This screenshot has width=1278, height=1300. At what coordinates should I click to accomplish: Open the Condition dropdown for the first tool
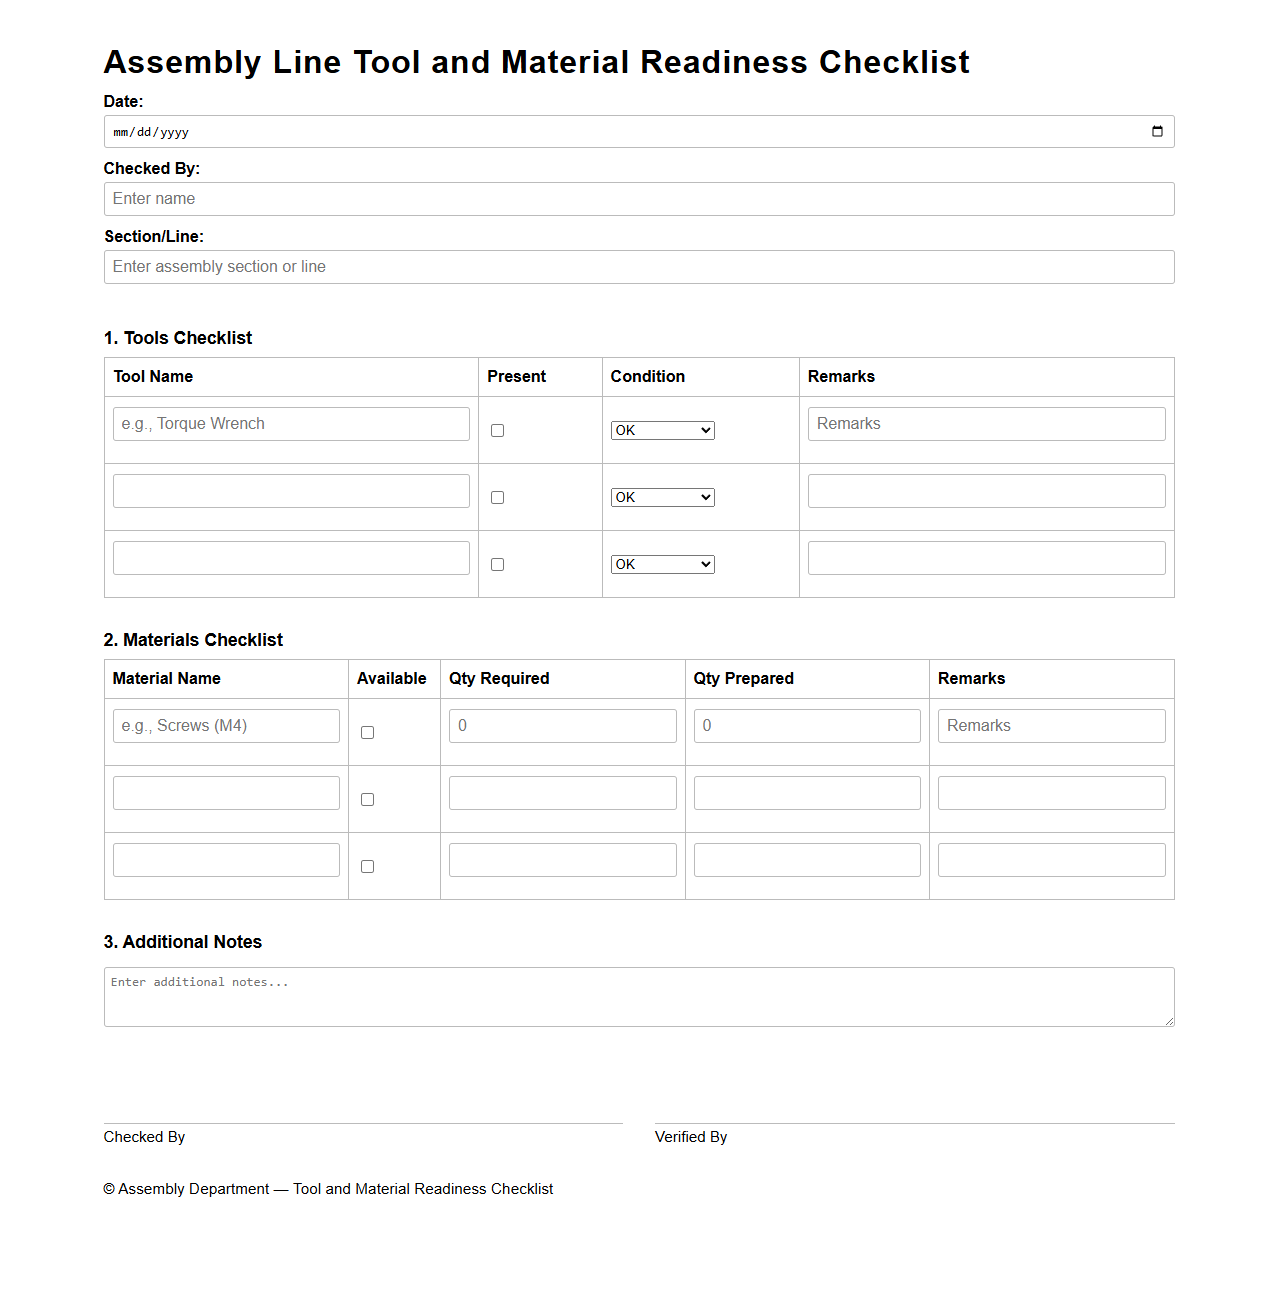tap(662, 430)
